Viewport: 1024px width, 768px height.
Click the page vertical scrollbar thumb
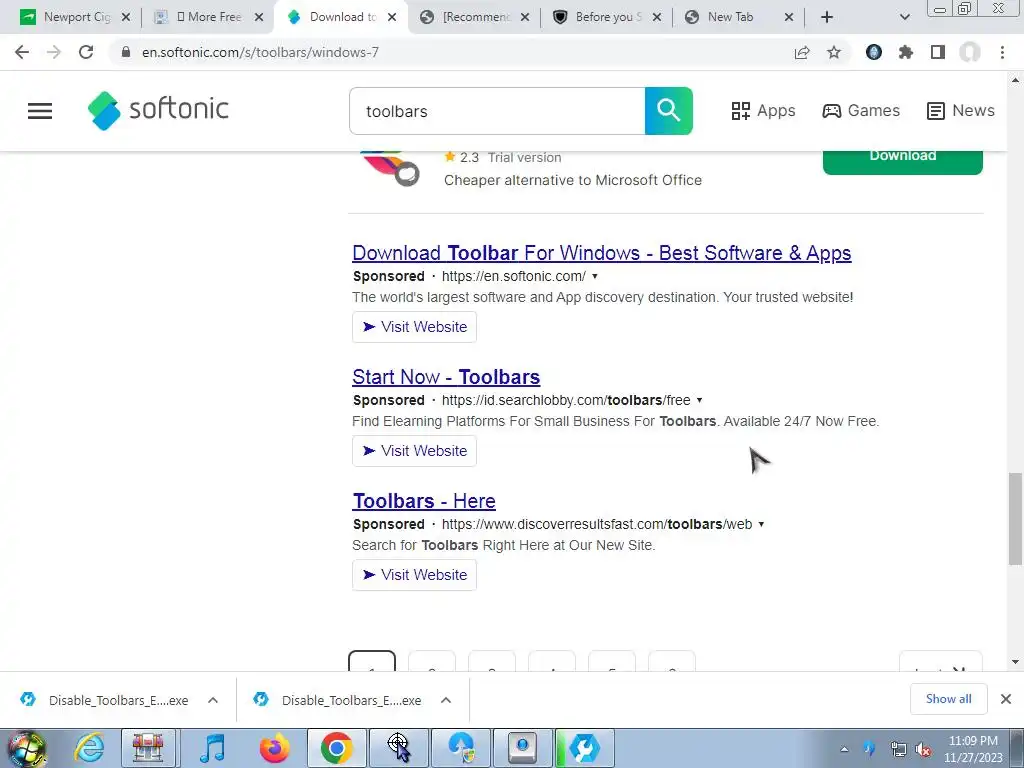(x=1015, y=519)
